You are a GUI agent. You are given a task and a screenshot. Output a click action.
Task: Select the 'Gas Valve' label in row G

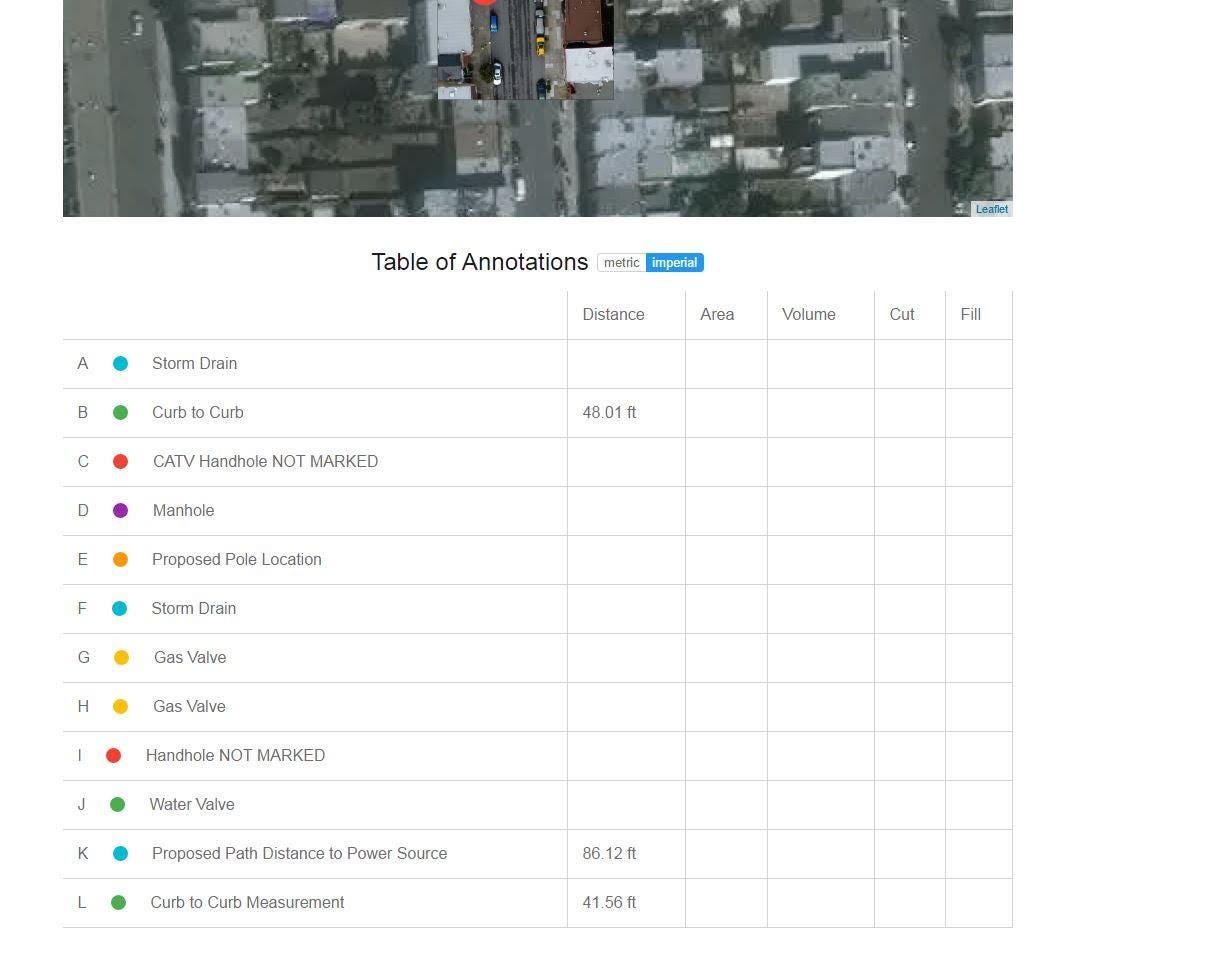pyautogui.click(x=190, y=658)
